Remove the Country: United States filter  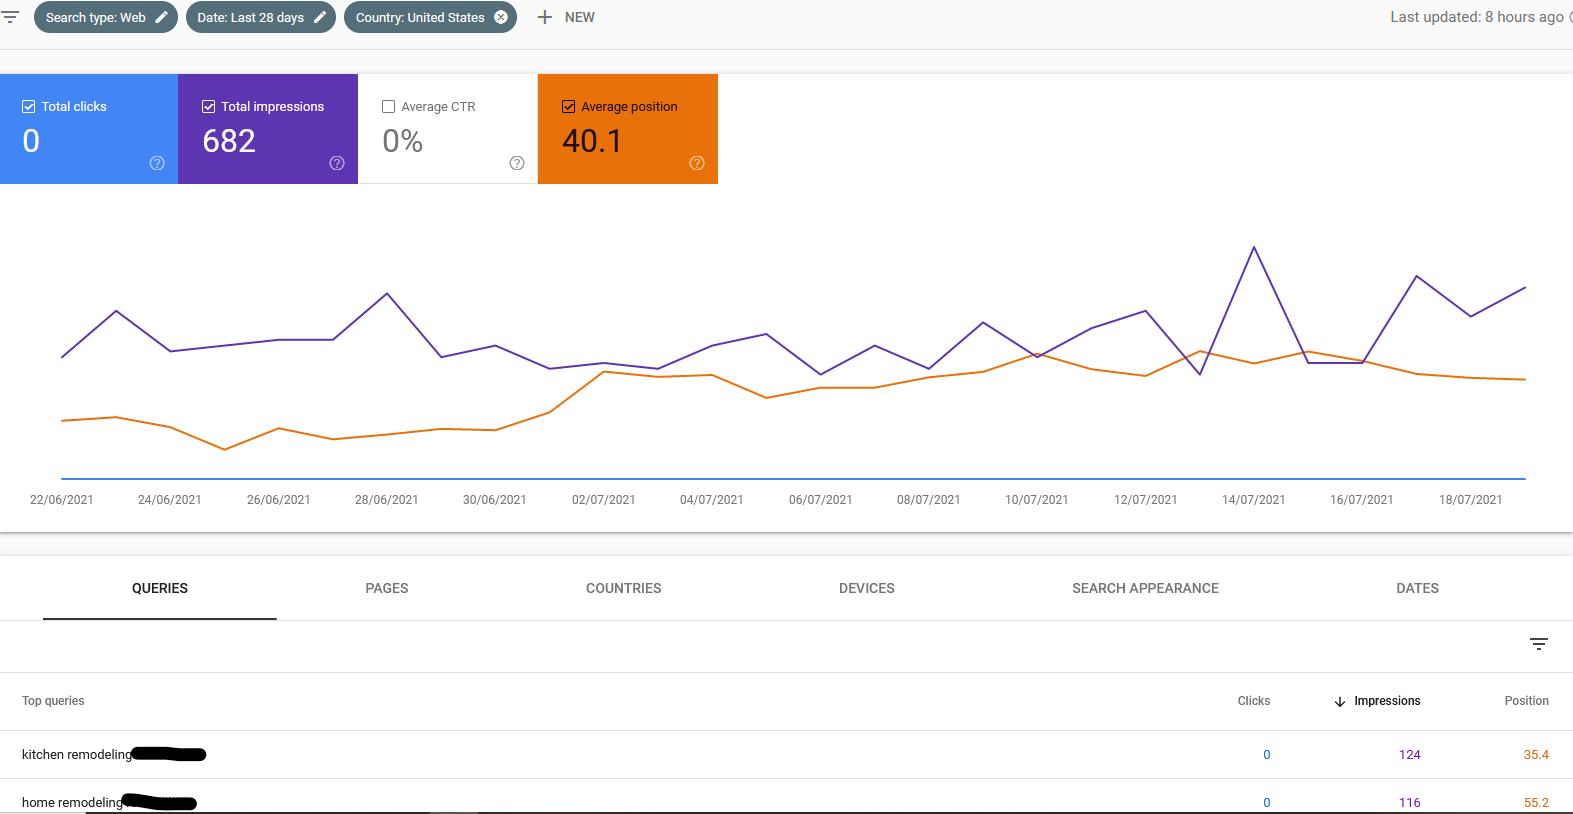[x=501, y=17]
